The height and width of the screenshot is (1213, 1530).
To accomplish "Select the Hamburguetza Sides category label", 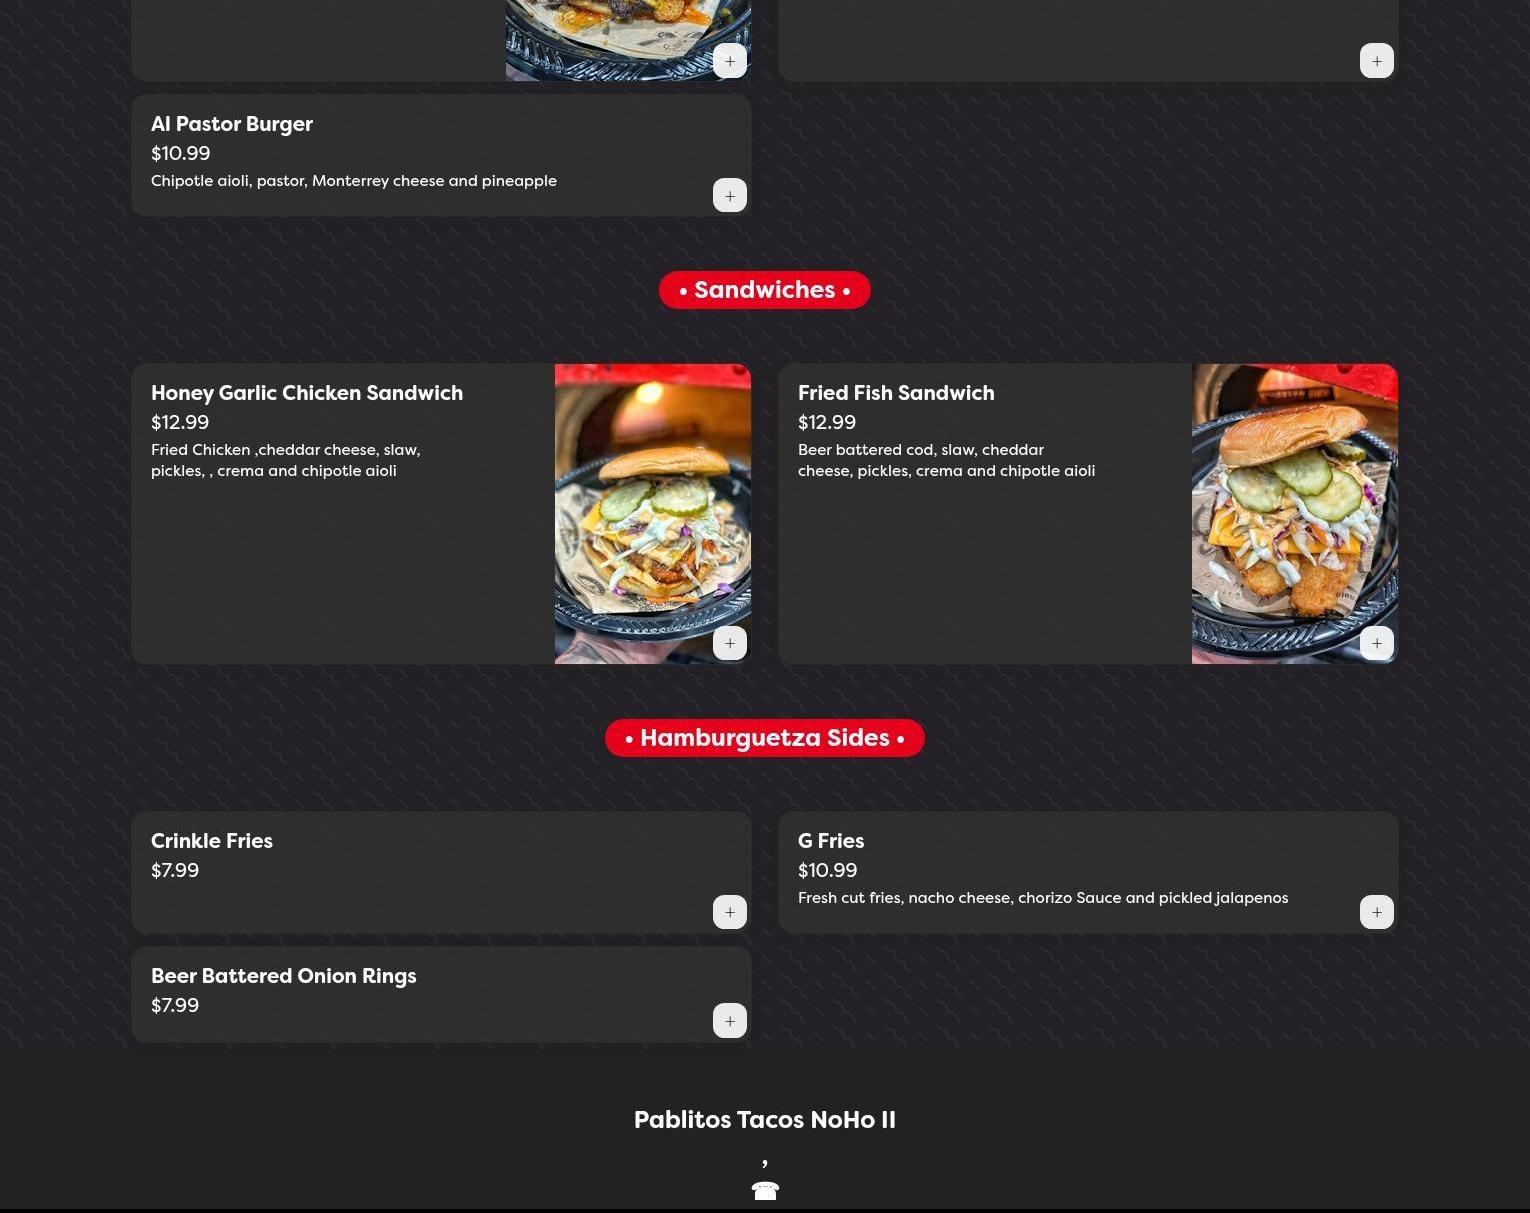I will pyautogui.click(x=765, y=738).
